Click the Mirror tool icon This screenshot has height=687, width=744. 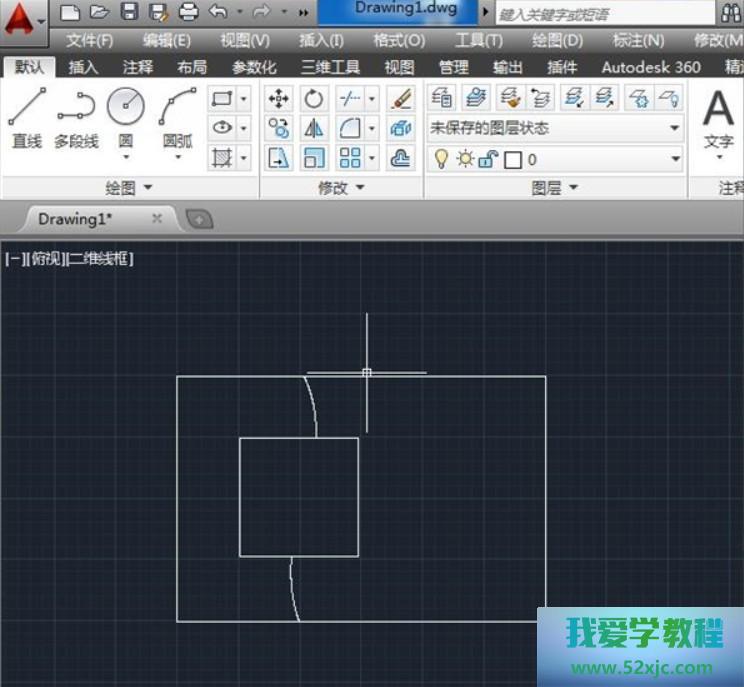pos(314,128)
